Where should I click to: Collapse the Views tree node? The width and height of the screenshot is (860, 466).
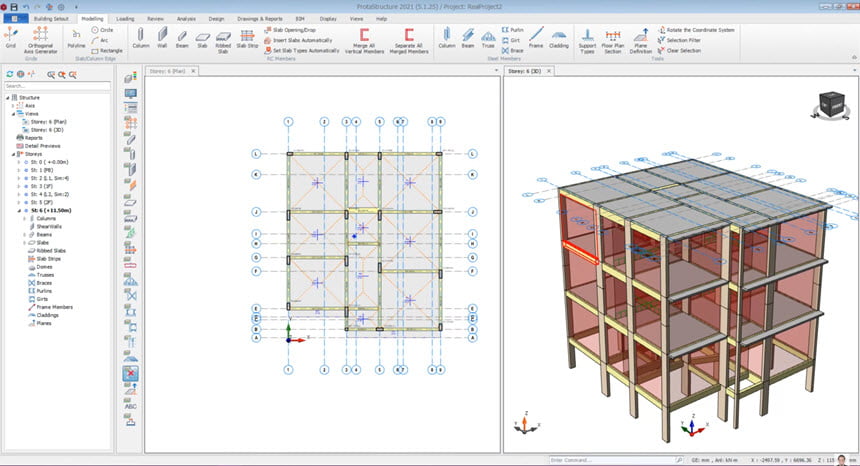13,113
